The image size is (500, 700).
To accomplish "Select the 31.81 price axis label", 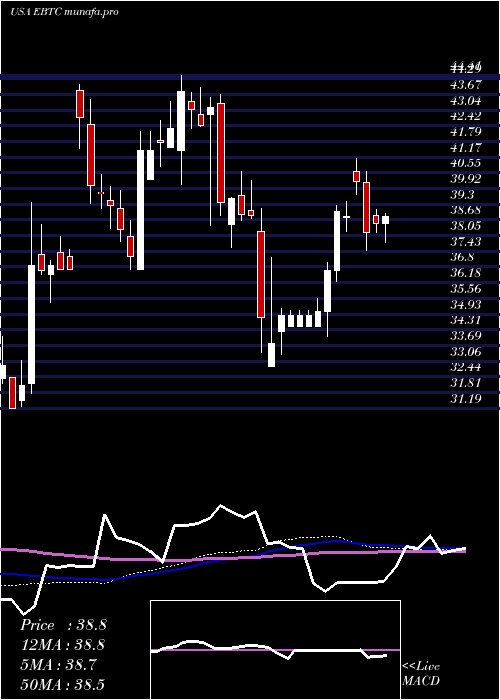I will click(x=466, y=383).
